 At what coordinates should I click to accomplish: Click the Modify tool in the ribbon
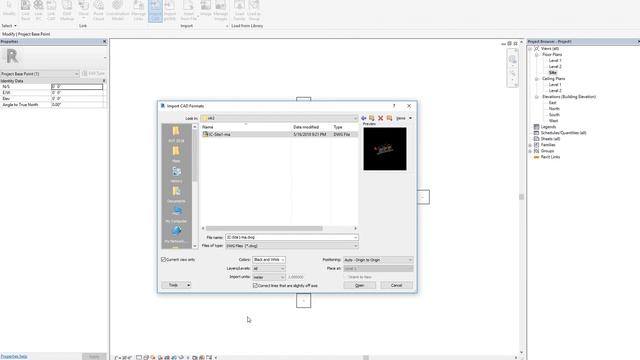tap(9, 9)
